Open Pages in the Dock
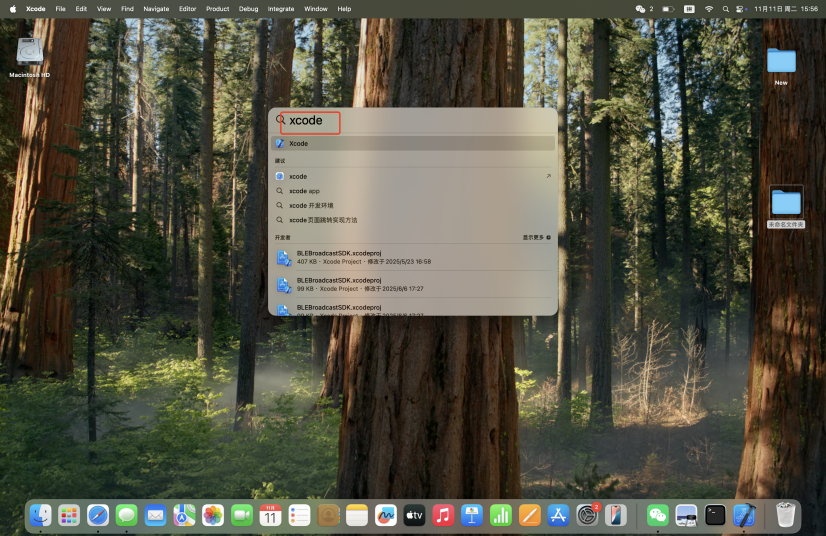Image resolution: width=826 pixels, height=536 pixels. tap(529, 515)
